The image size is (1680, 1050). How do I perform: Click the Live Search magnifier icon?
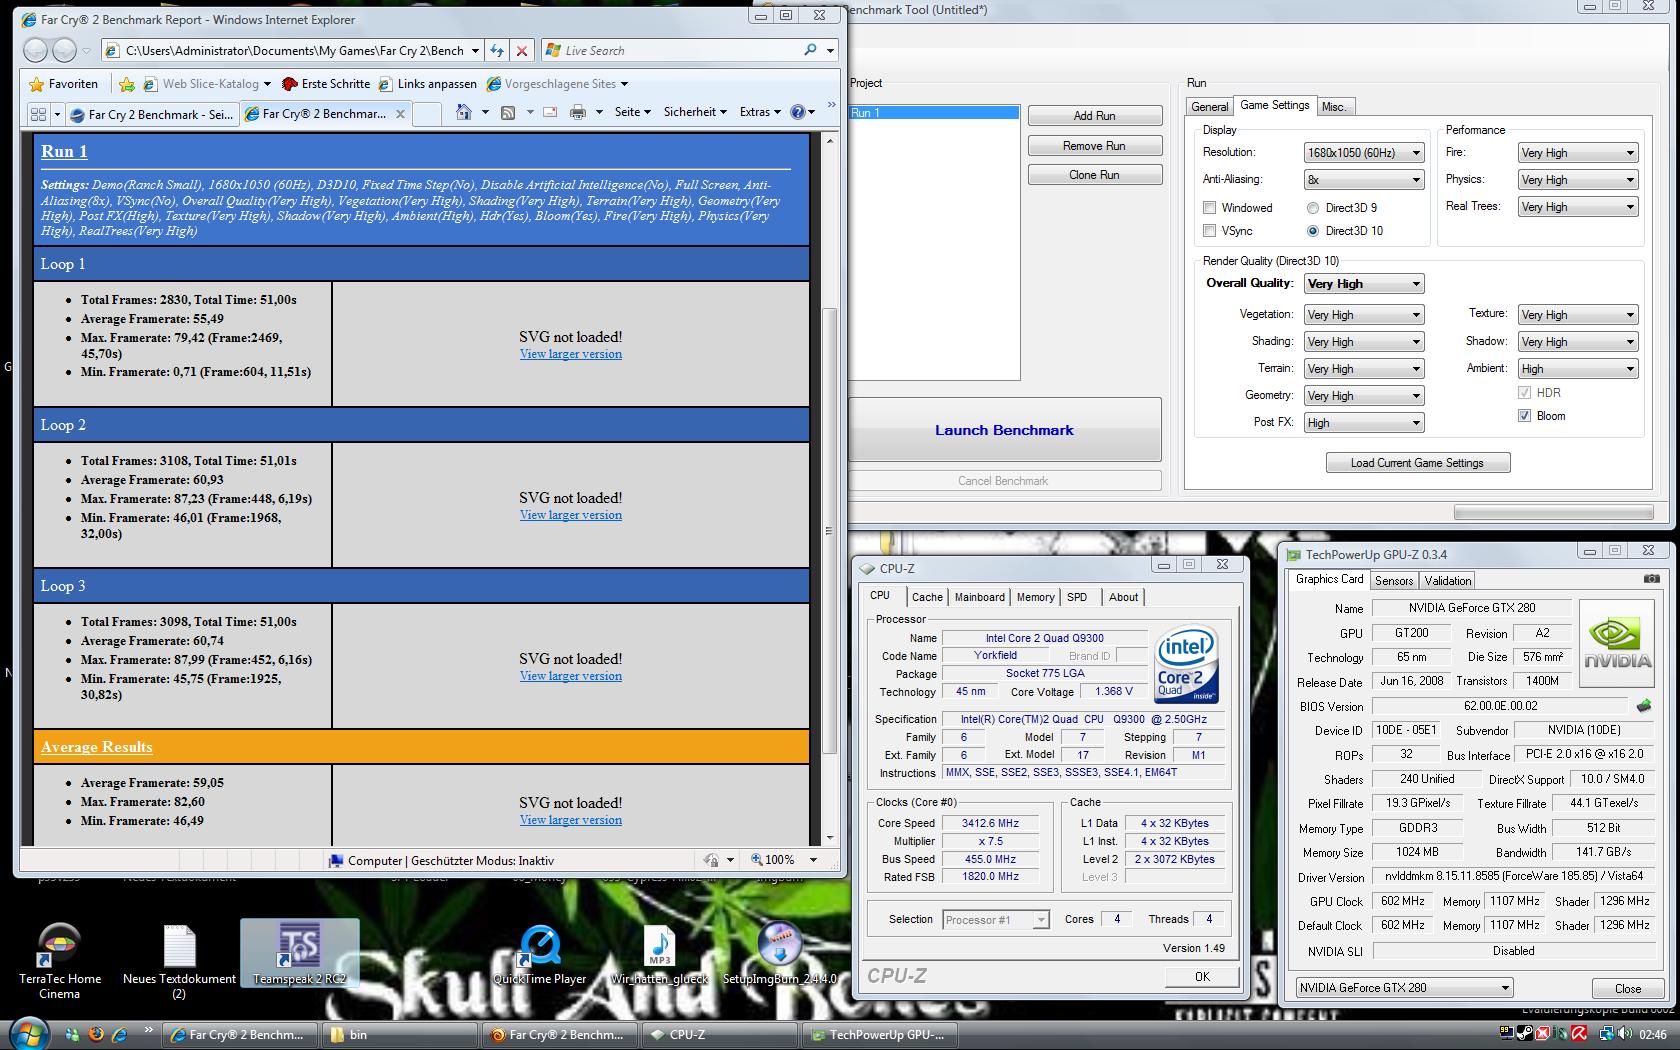(x=810, y=50)
